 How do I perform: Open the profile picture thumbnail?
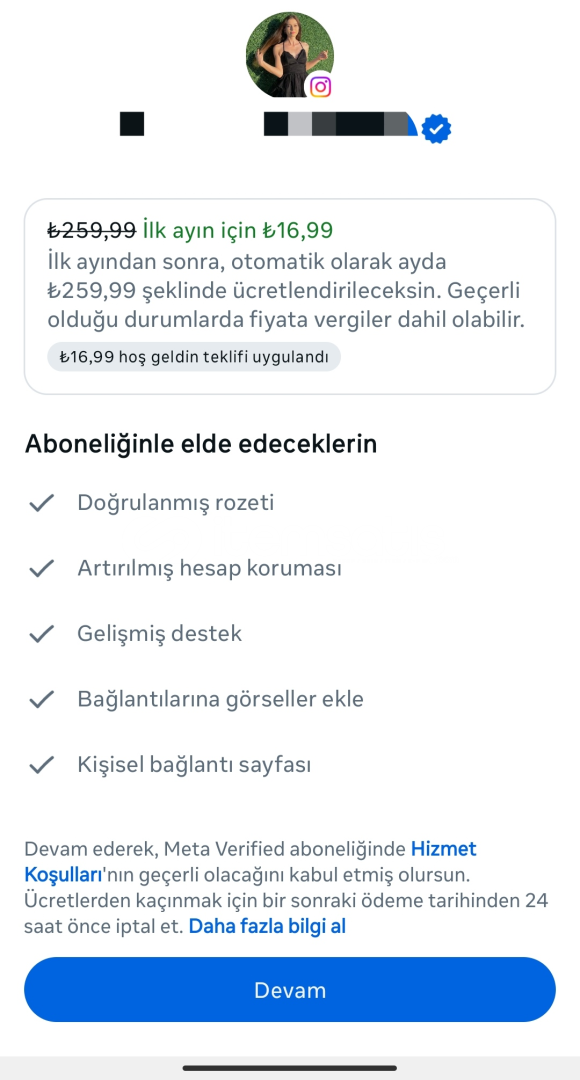pos(290,54)
